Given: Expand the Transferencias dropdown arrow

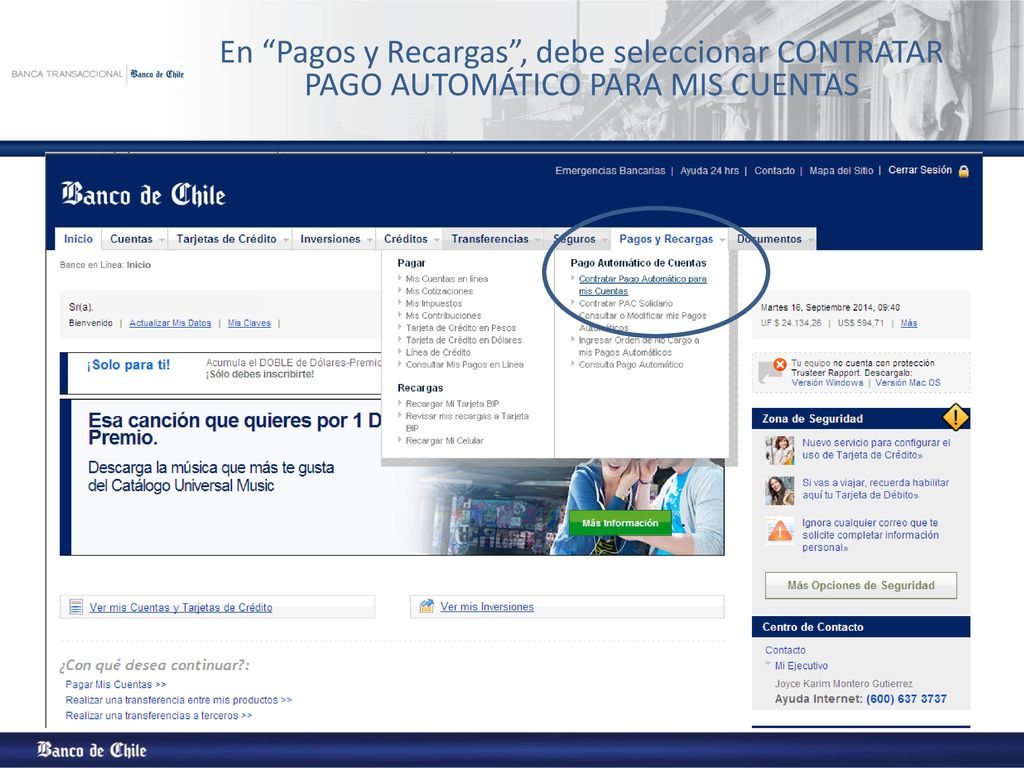Looking at the screenshot, I should pyautogui.click(x=537, y=240).
